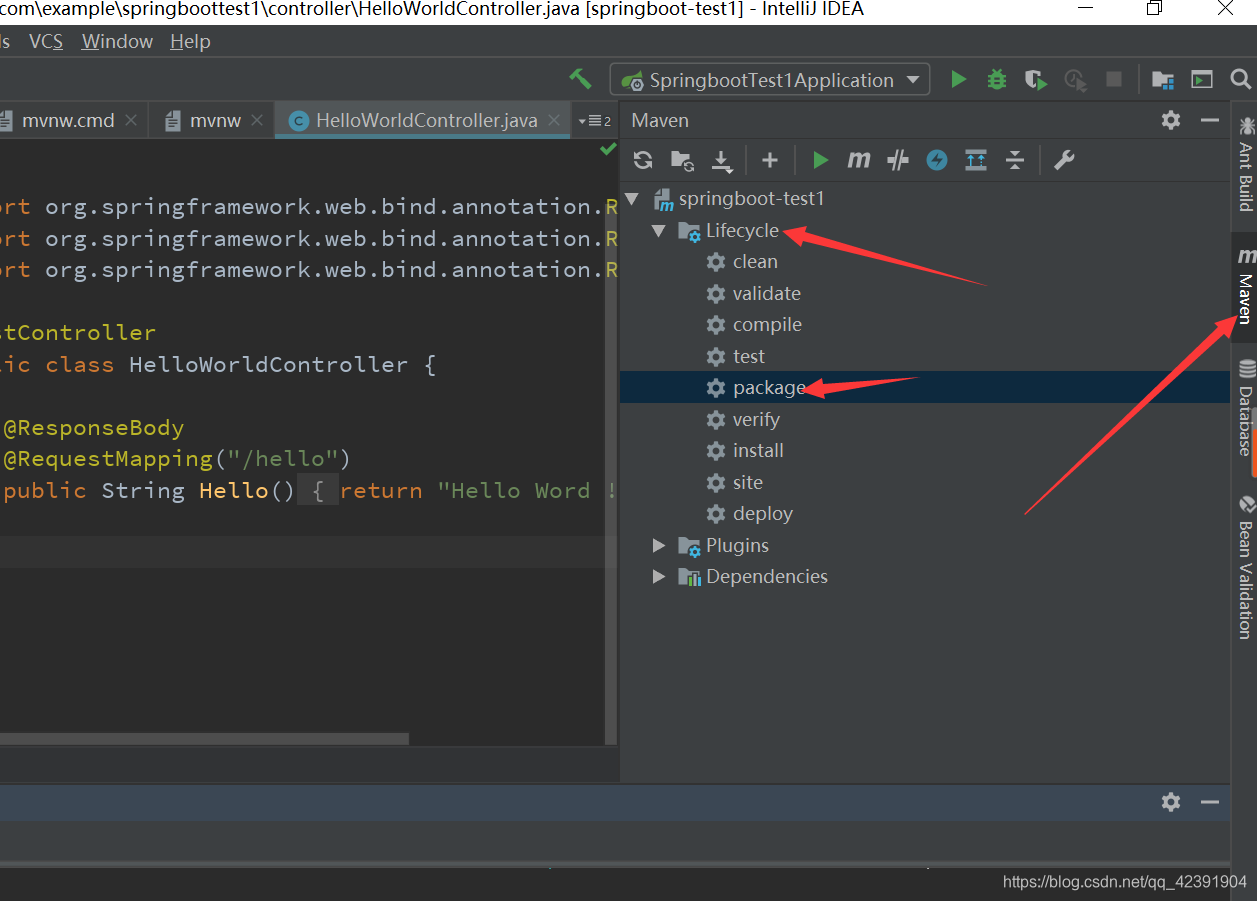Add a Maven project with plus icon
This screenshot has height=901, width=1257.
(x=769, y=160)
